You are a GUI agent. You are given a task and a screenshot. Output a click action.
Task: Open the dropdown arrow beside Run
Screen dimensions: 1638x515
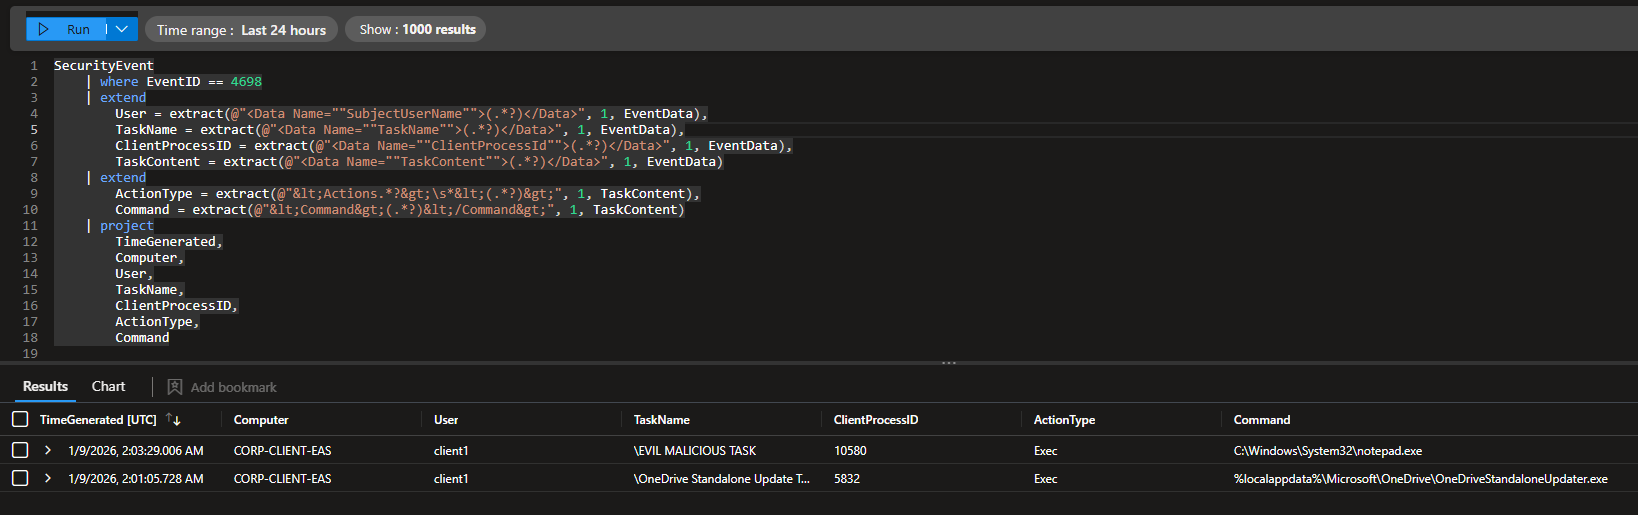point(122,29)
